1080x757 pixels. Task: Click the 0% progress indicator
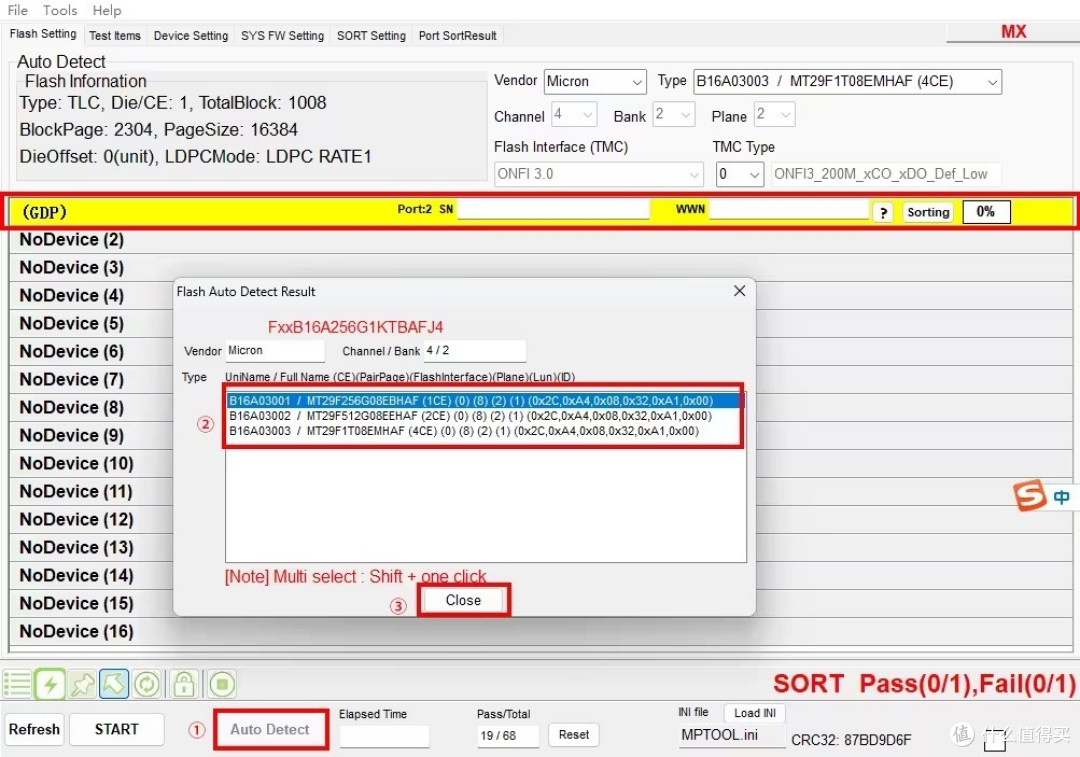[x=986, y=212]
